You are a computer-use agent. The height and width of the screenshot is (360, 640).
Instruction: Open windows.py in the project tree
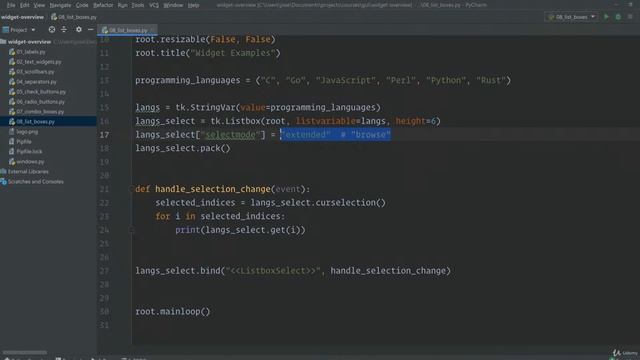(x=30, y=162)
